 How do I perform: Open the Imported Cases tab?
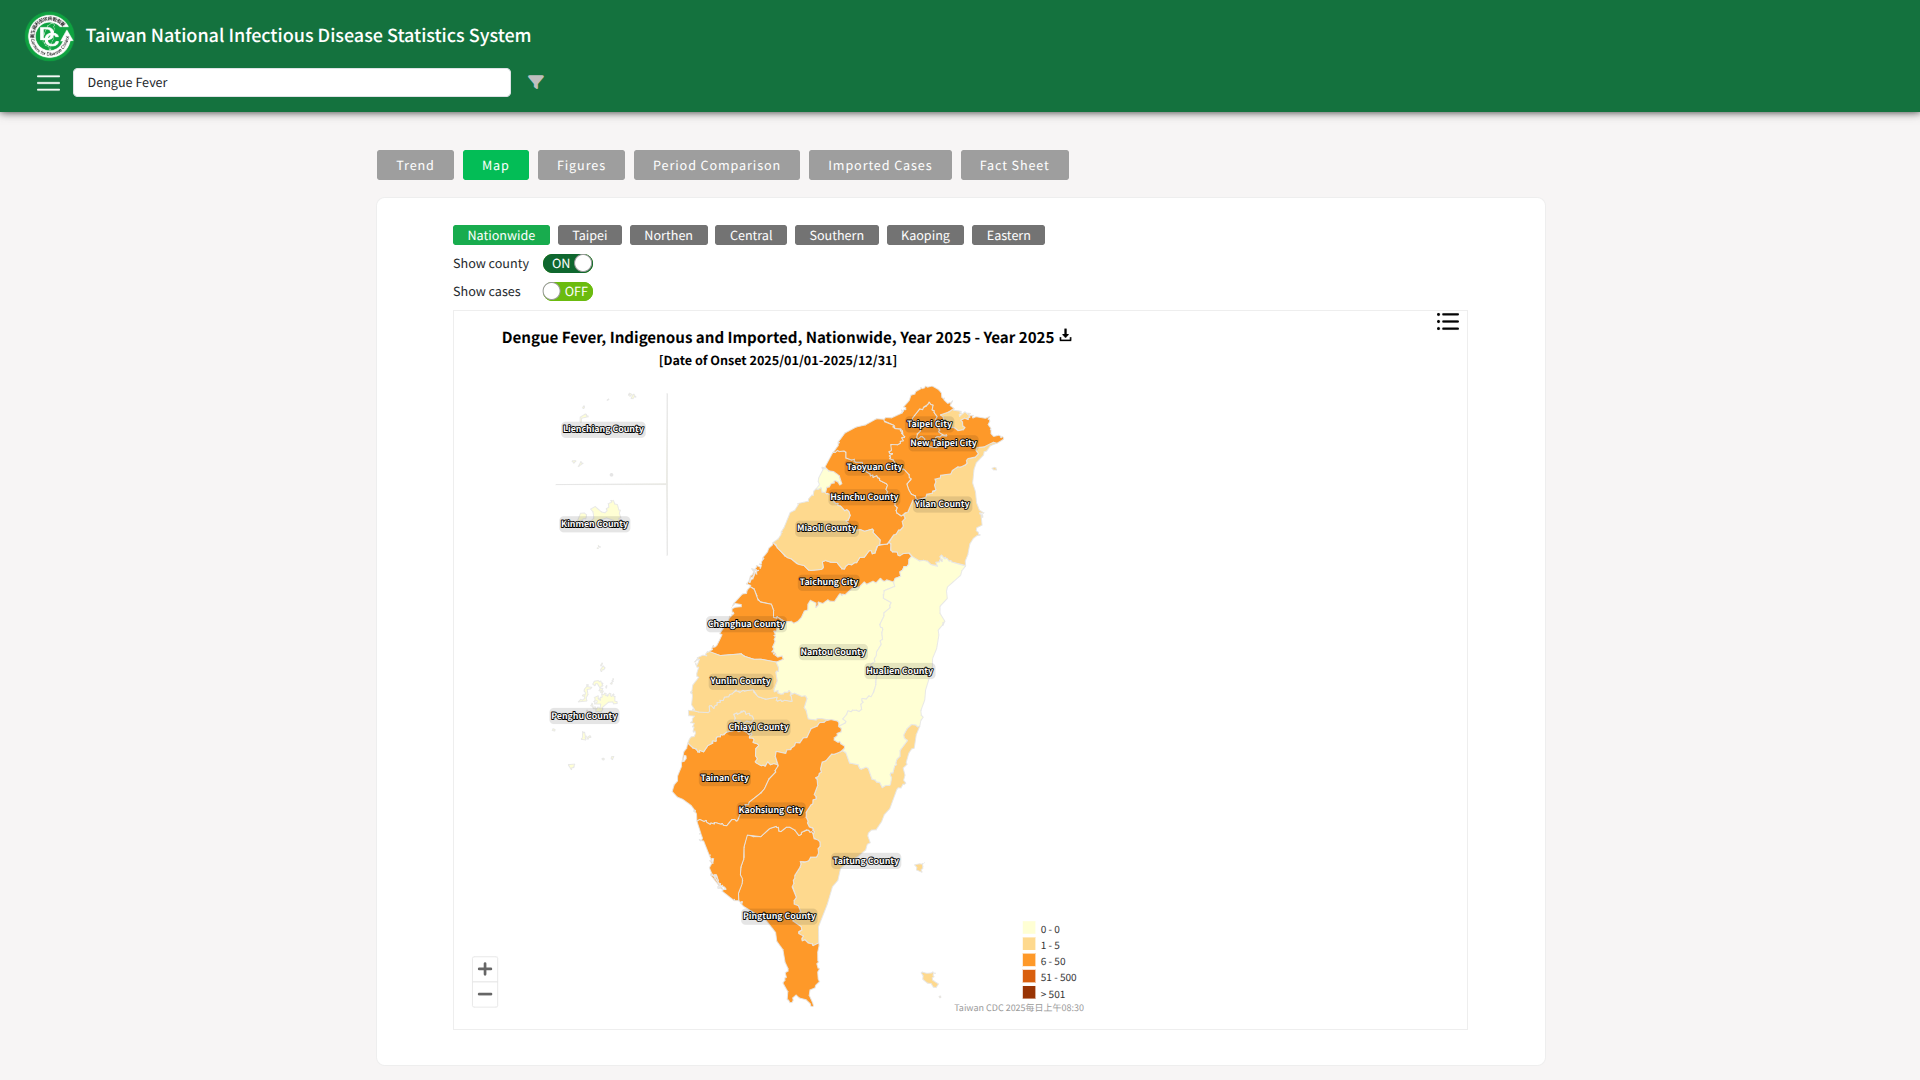click(880, 166)
